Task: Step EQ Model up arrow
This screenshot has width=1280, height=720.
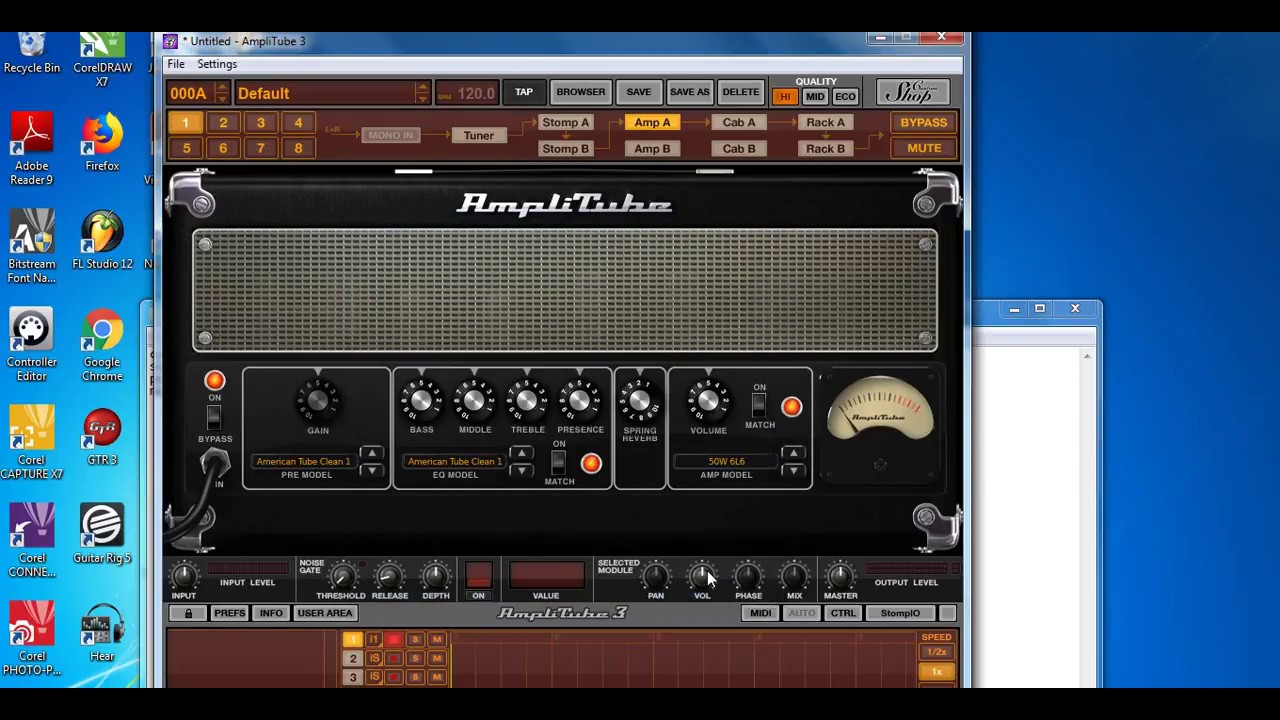Action: 521,454
